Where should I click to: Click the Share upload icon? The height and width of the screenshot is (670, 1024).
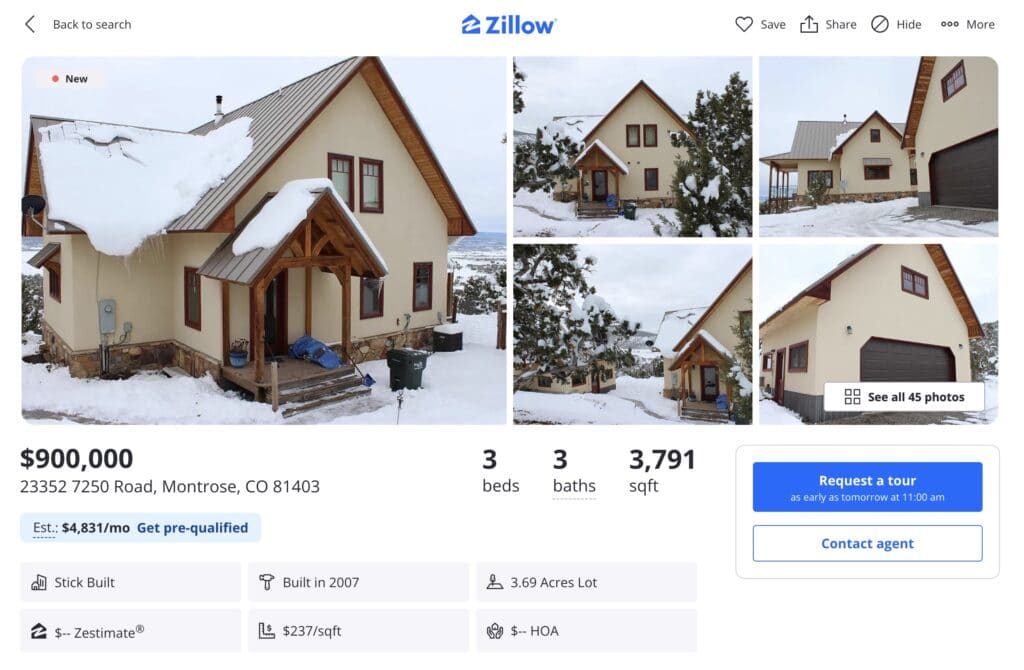pyautogui.click(x=809, y=24)
